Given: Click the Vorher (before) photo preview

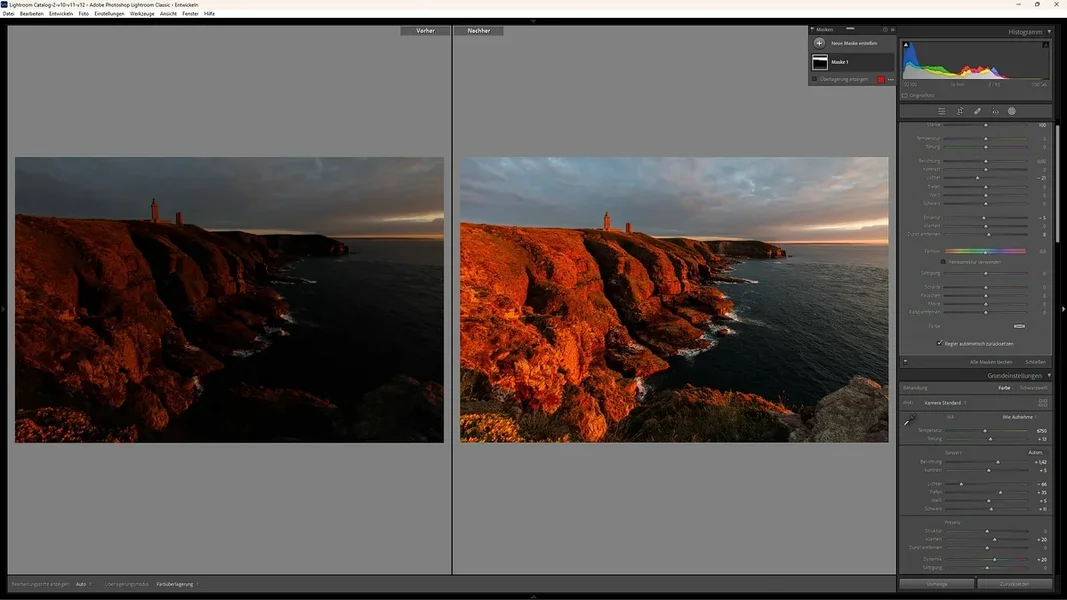Looking at the screenshot, I should click(x=229, y=300).
